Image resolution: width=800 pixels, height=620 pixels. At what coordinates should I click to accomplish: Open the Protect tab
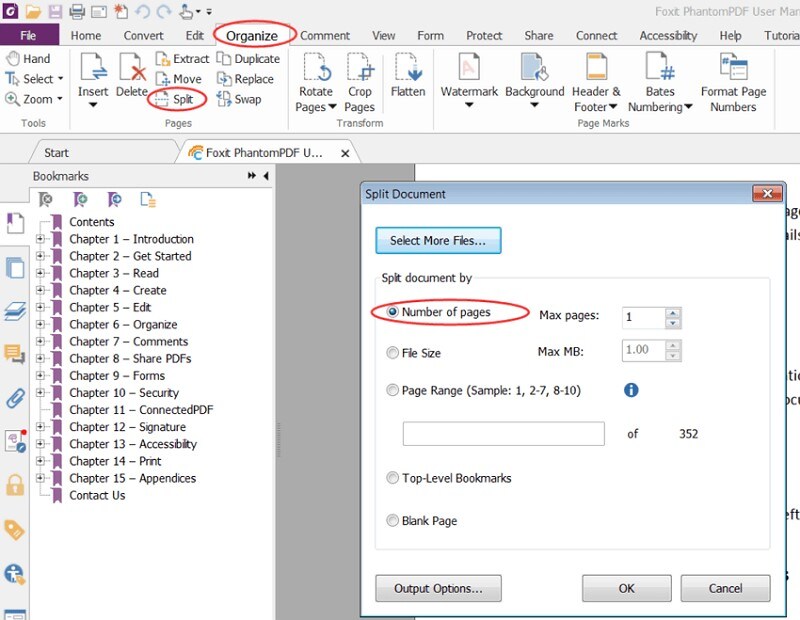pyautogui.click(x=484, y=34)
